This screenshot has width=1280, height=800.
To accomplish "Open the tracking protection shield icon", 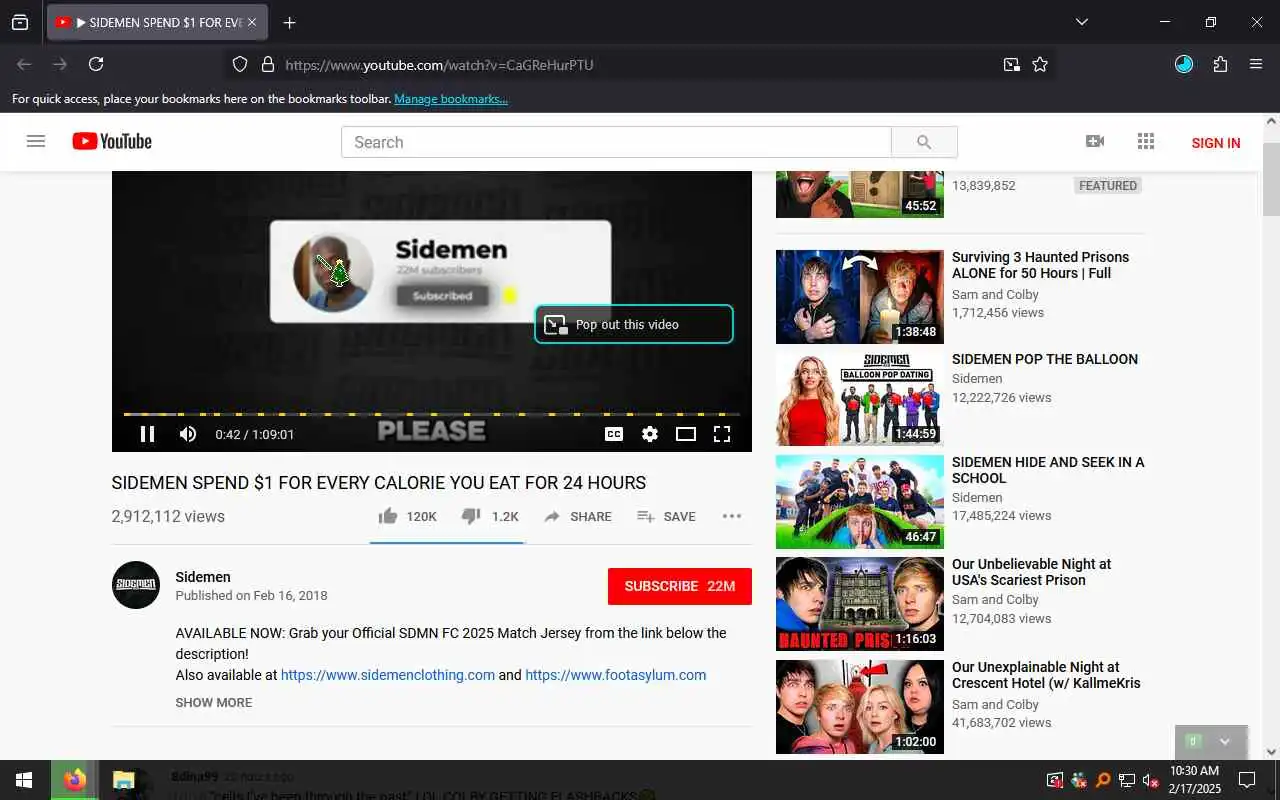I will [x=240, y=64].
